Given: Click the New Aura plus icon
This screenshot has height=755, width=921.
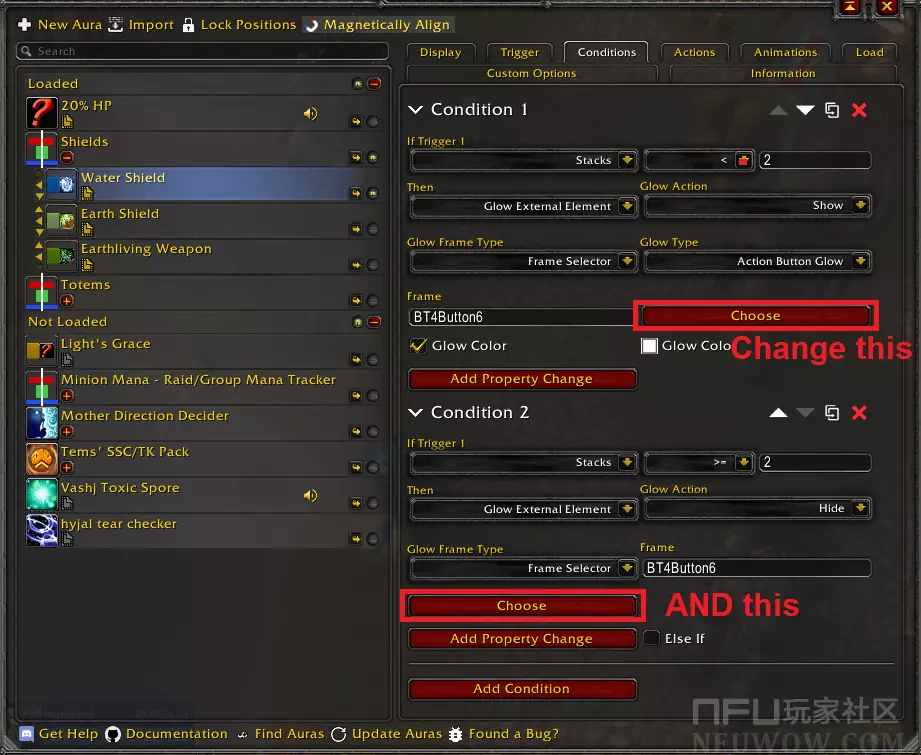Looking at the screenshot, I should click(25, 24).
